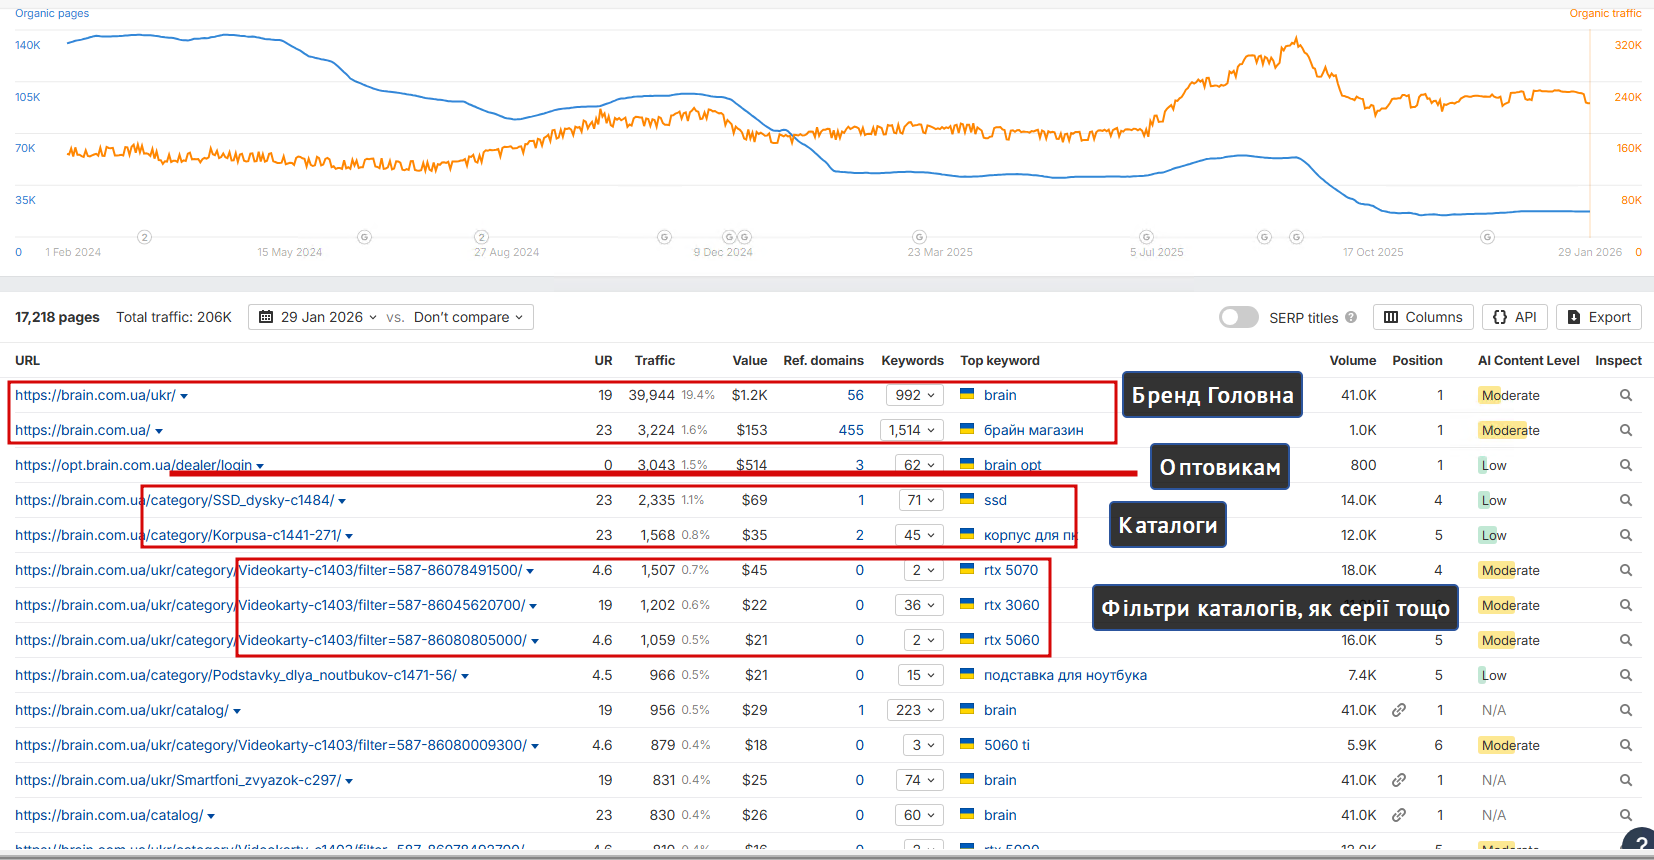Screen dimensions: 1654x860
Task: Inspect the подставка для ноутбука row
Action: [1626, 675]
